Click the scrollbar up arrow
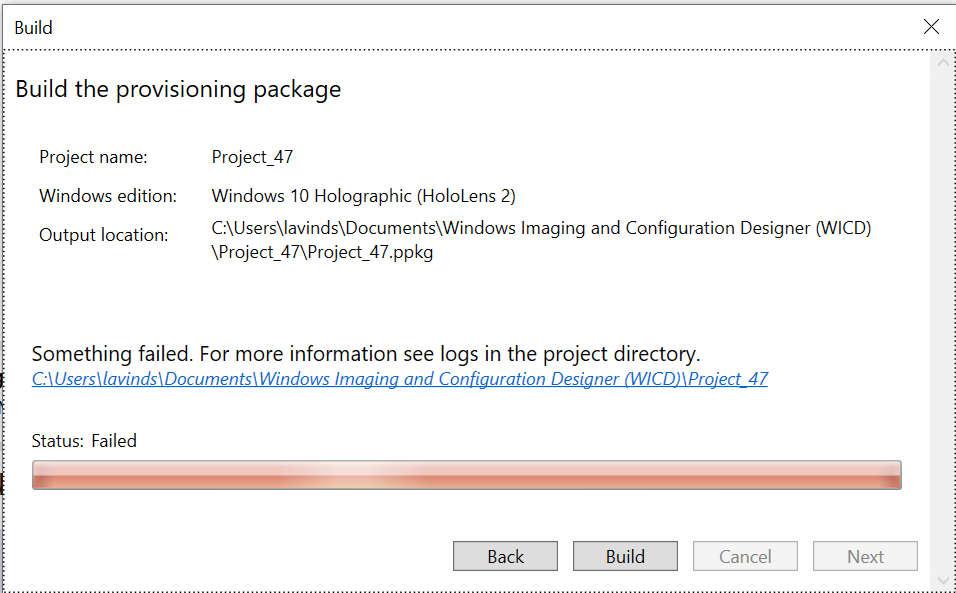 pyautogui.click(x=942, y=62)
